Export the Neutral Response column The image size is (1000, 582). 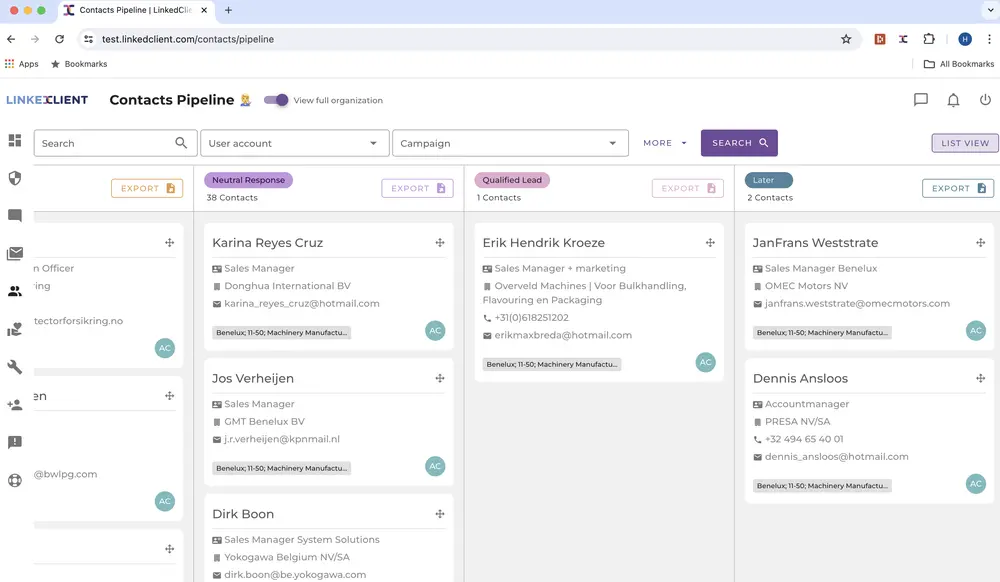tap(418, 188)
